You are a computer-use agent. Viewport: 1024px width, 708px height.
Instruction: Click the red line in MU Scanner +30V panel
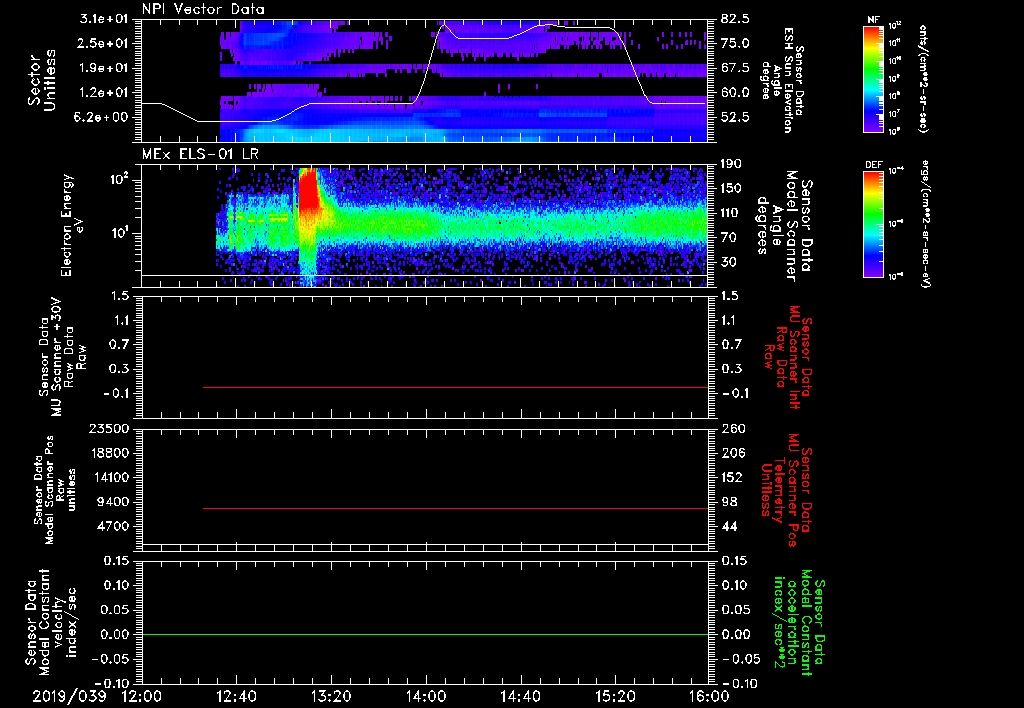pyautogui.click(x=455, y=387)
